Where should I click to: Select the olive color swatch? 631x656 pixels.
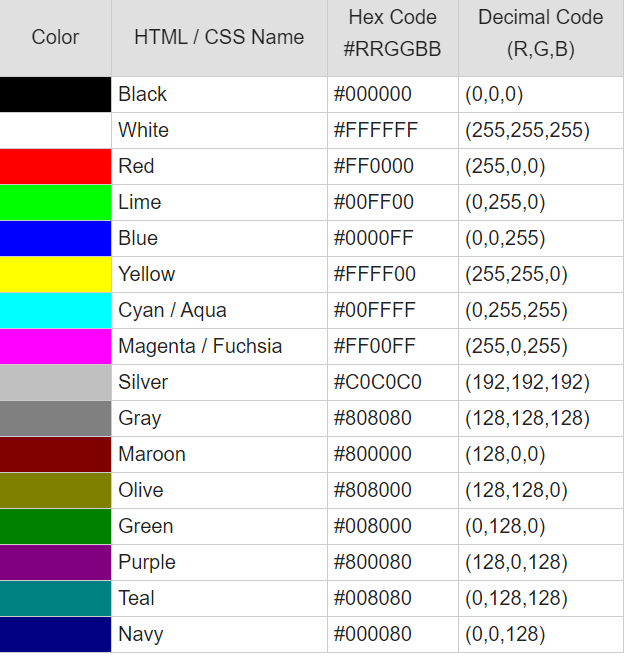click(x=56, y=490)
